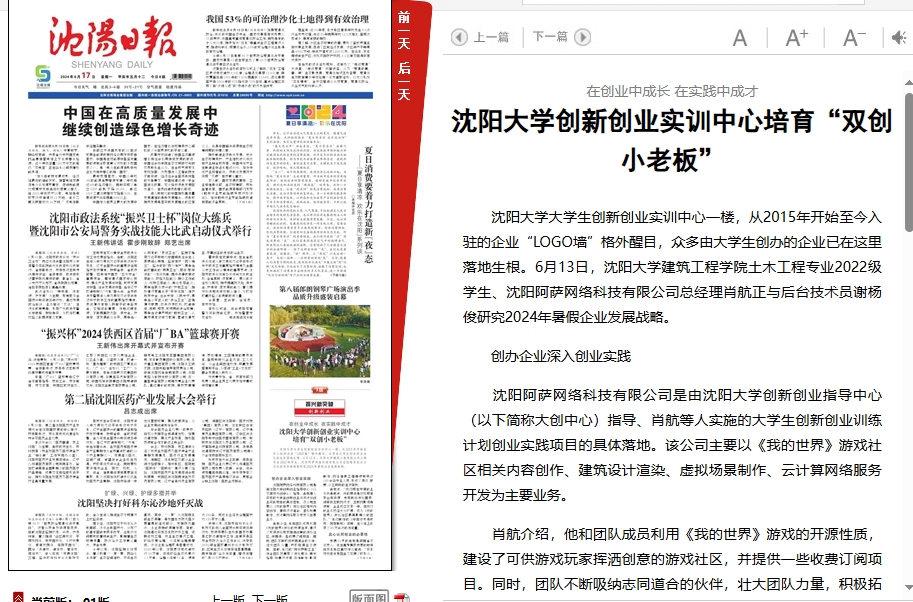The image size is (913, 602).
Task: Click the 沈阳日报 masthead logo
Action: click(112, 36)
